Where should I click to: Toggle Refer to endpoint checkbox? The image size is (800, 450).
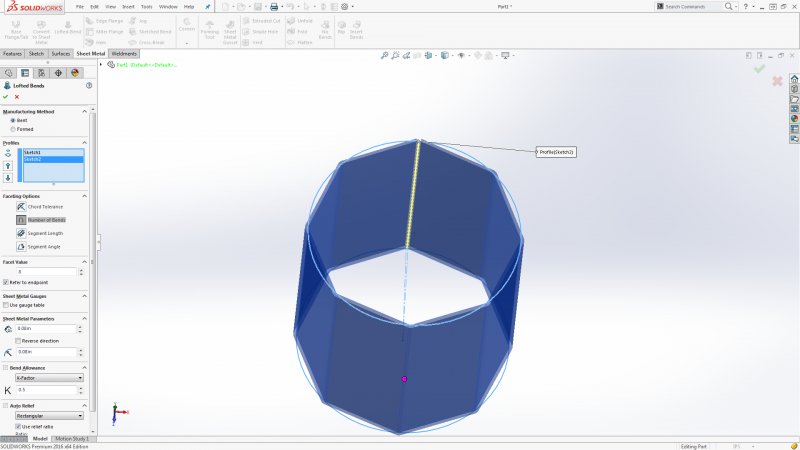pyautogui.click(x=6, y=282)
